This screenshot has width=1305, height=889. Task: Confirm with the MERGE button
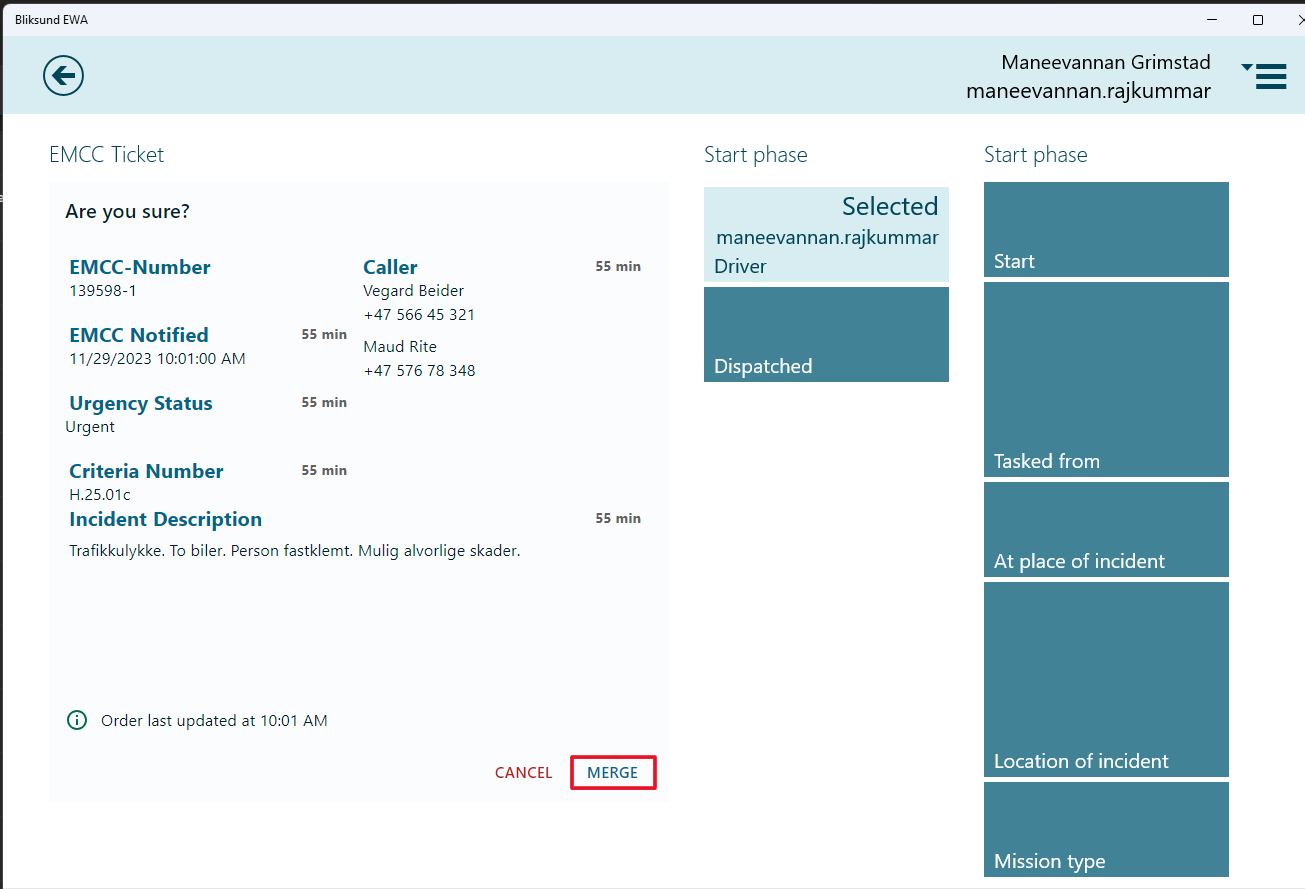(613, 772)
